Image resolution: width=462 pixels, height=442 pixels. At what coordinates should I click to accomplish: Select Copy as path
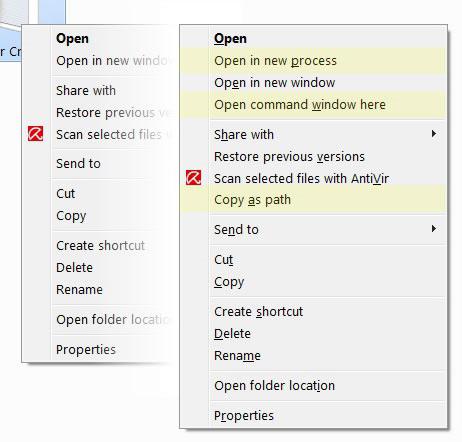point(313,200)
